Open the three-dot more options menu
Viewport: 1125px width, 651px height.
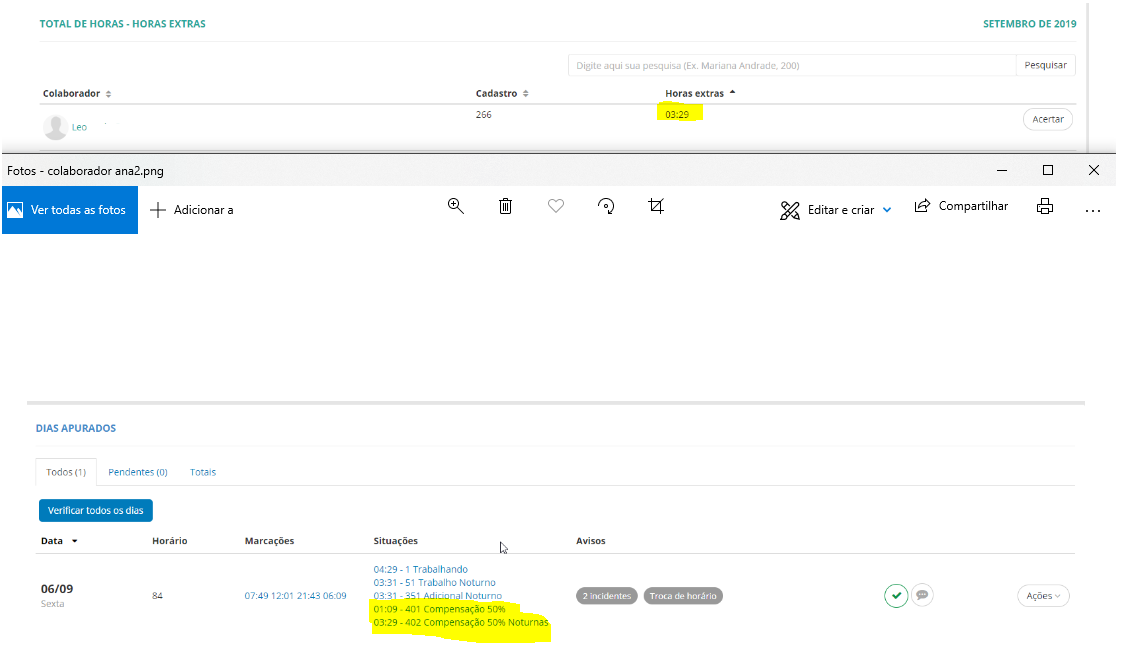[1092, 209]
